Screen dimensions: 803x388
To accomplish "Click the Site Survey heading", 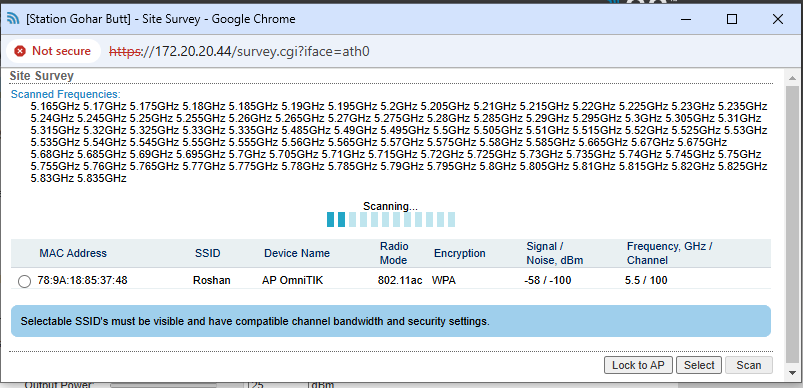I will pos(42,76).
